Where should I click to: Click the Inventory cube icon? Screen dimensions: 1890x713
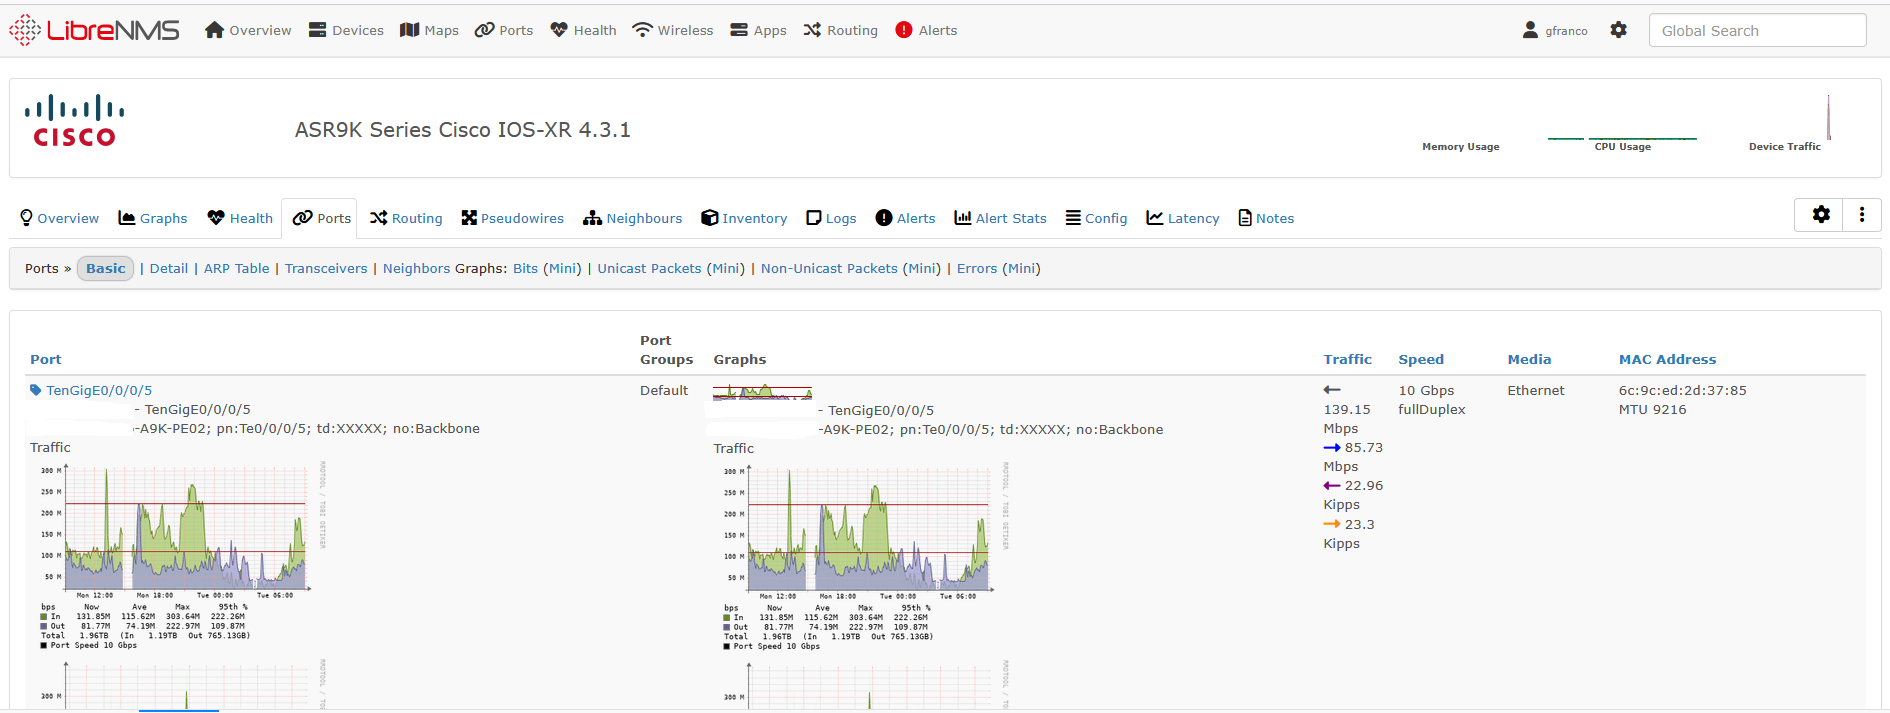pyautogui.click(x=710, y=218)
